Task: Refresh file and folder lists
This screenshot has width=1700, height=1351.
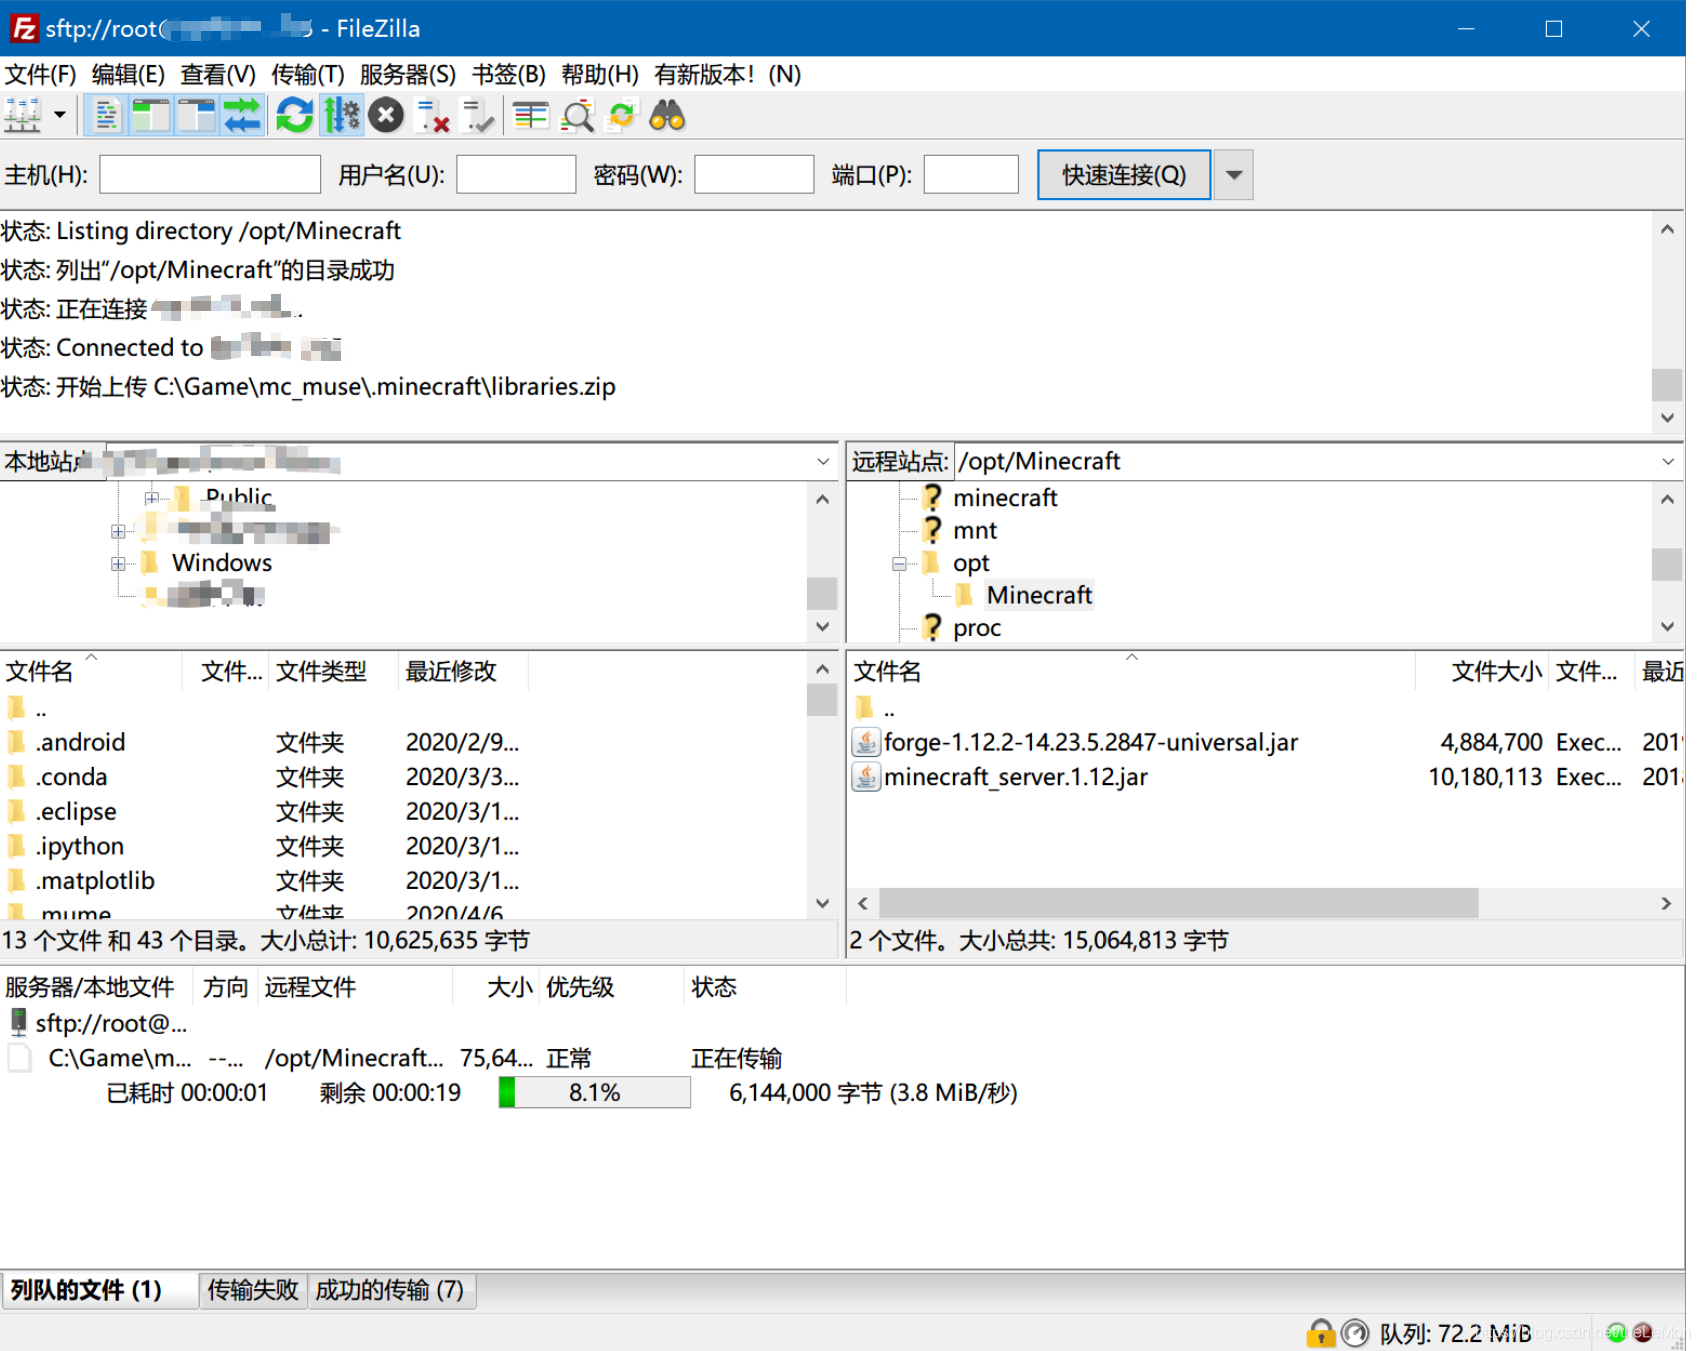Action: [x=294, y=116]
